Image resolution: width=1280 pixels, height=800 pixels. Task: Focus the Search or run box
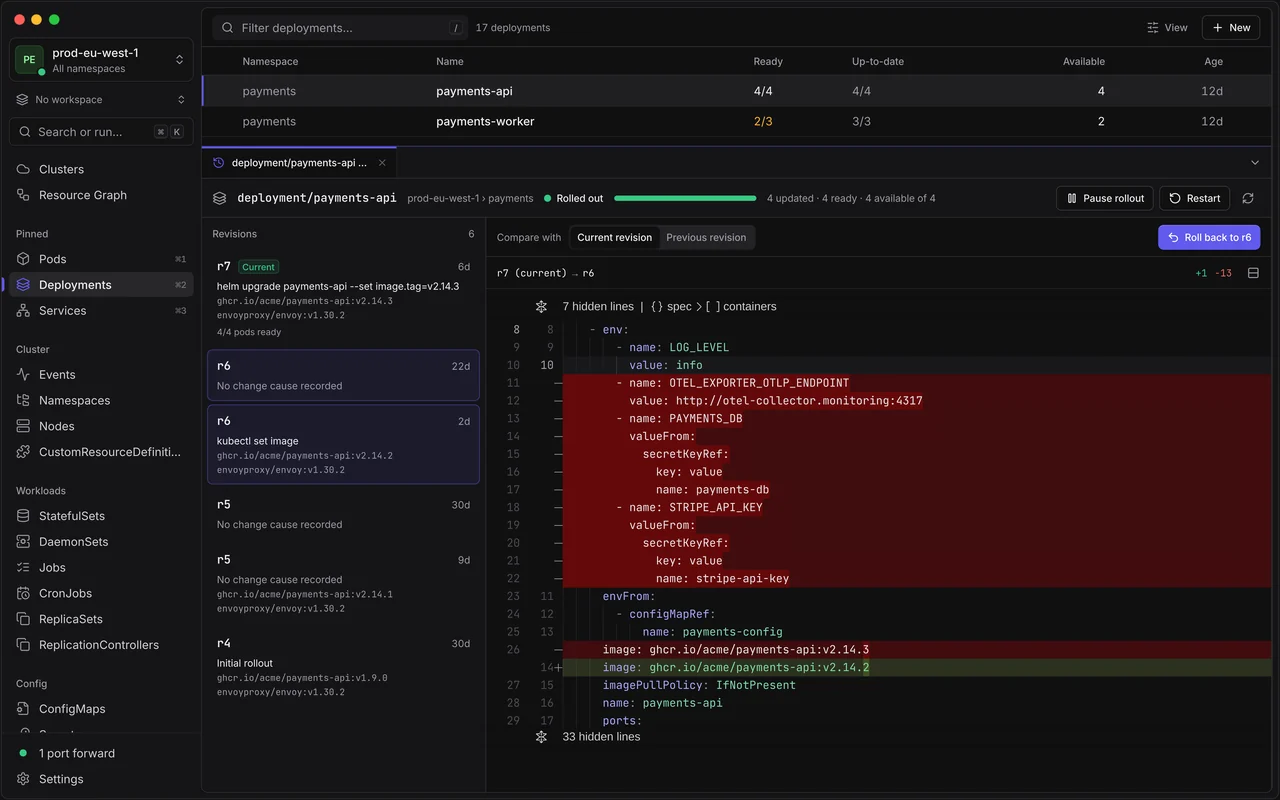pyautogui.click(x=101, y=132)
